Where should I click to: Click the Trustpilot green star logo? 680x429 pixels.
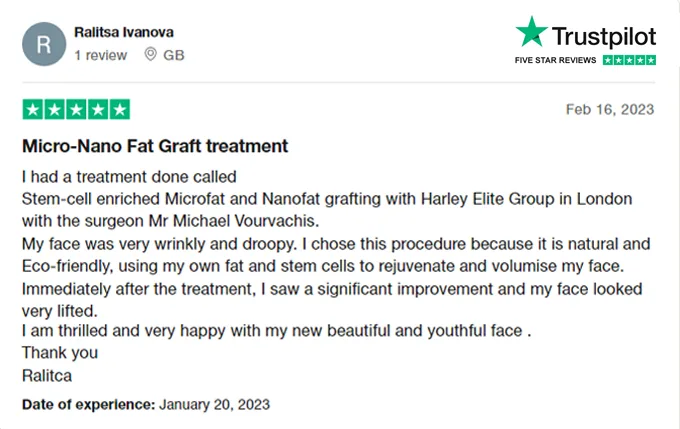[532, 32]
